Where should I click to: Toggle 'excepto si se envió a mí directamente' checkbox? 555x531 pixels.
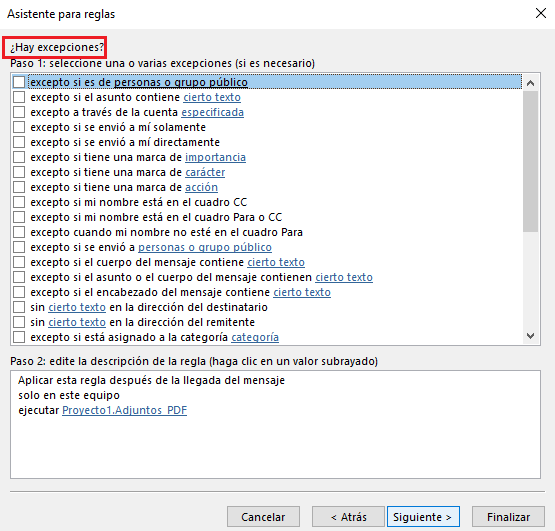click(x=19, y=142)
